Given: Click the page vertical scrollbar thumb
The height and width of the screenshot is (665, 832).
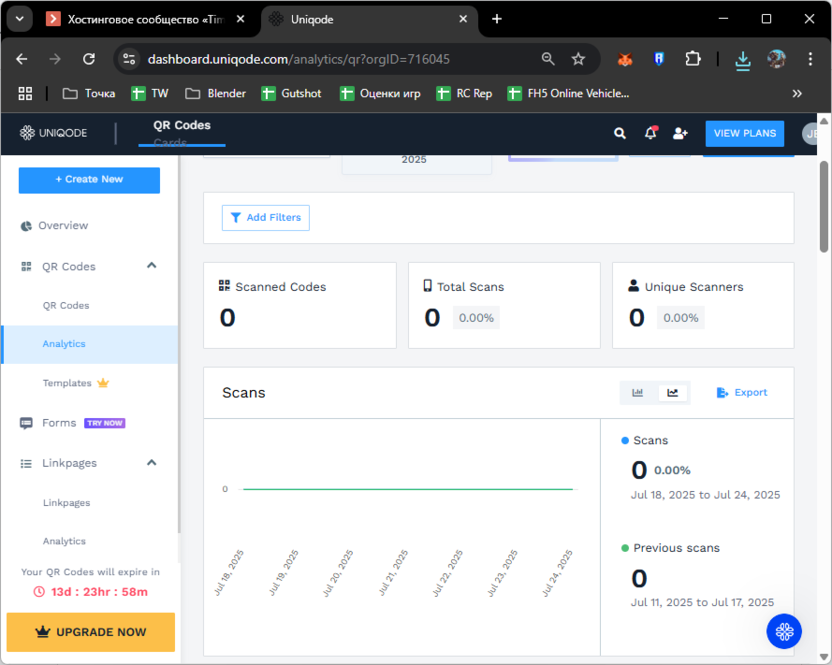Looking at the screenshot, I should [x=824, y=205].
